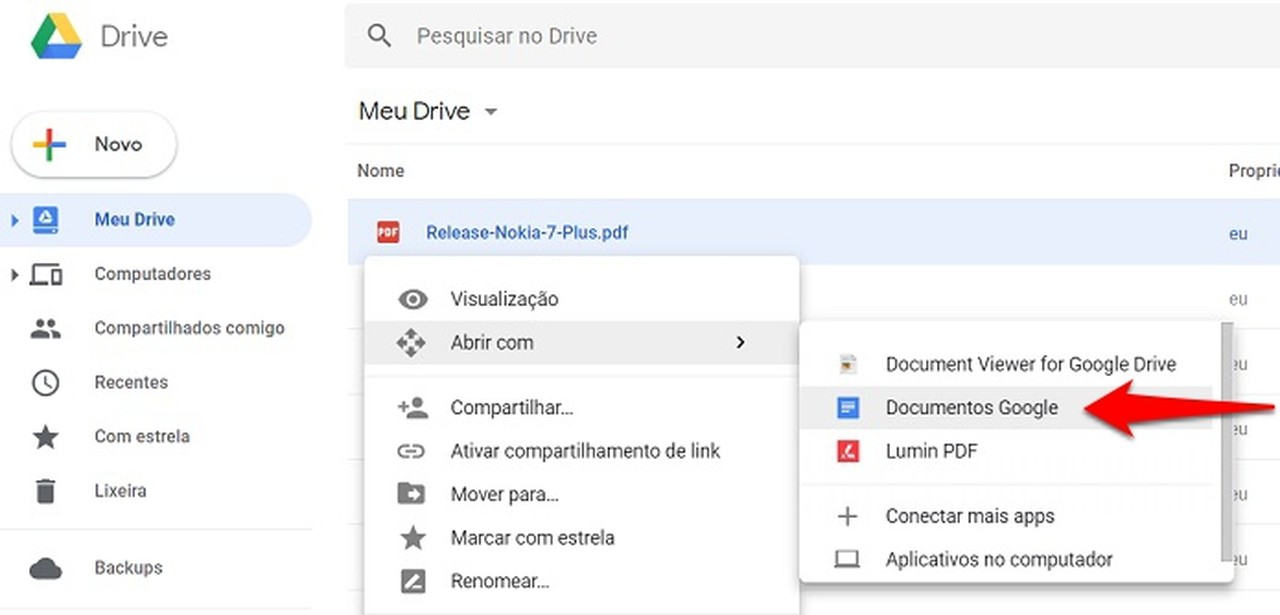Screen dimensions: 1280x615
Task: Click the Com estrela star icon
Action: [x=46, y=437]
